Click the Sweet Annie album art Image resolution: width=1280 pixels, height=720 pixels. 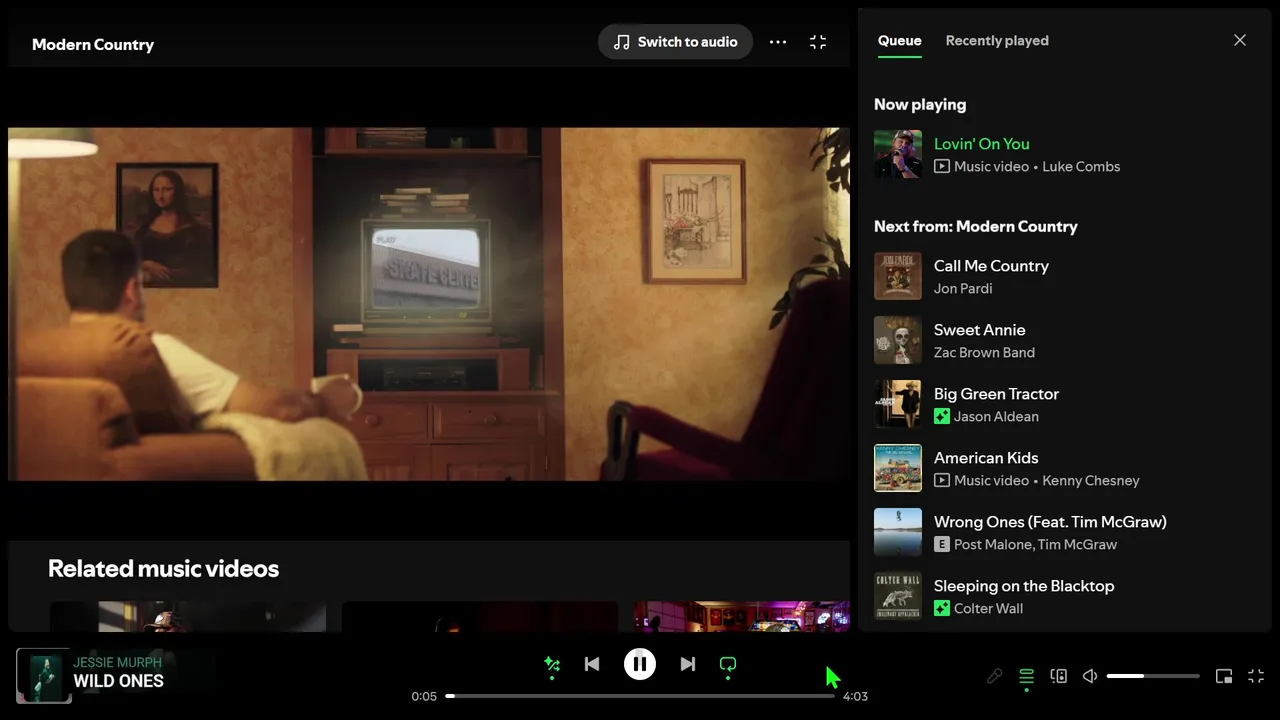(x=898, y=340)
